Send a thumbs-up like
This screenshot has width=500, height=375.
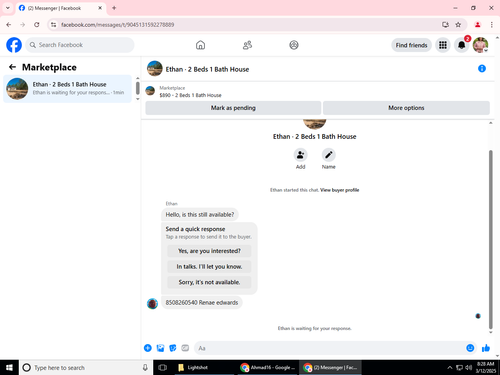[x=486, y=348]
